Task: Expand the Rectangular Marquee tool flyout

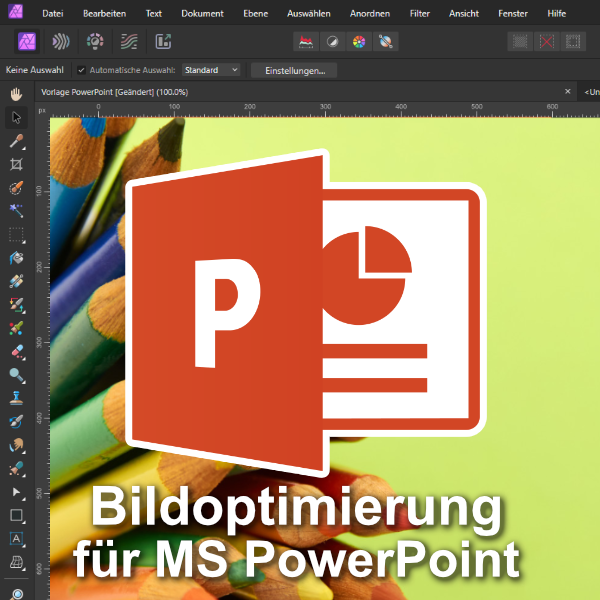Action: click(16, 234)
